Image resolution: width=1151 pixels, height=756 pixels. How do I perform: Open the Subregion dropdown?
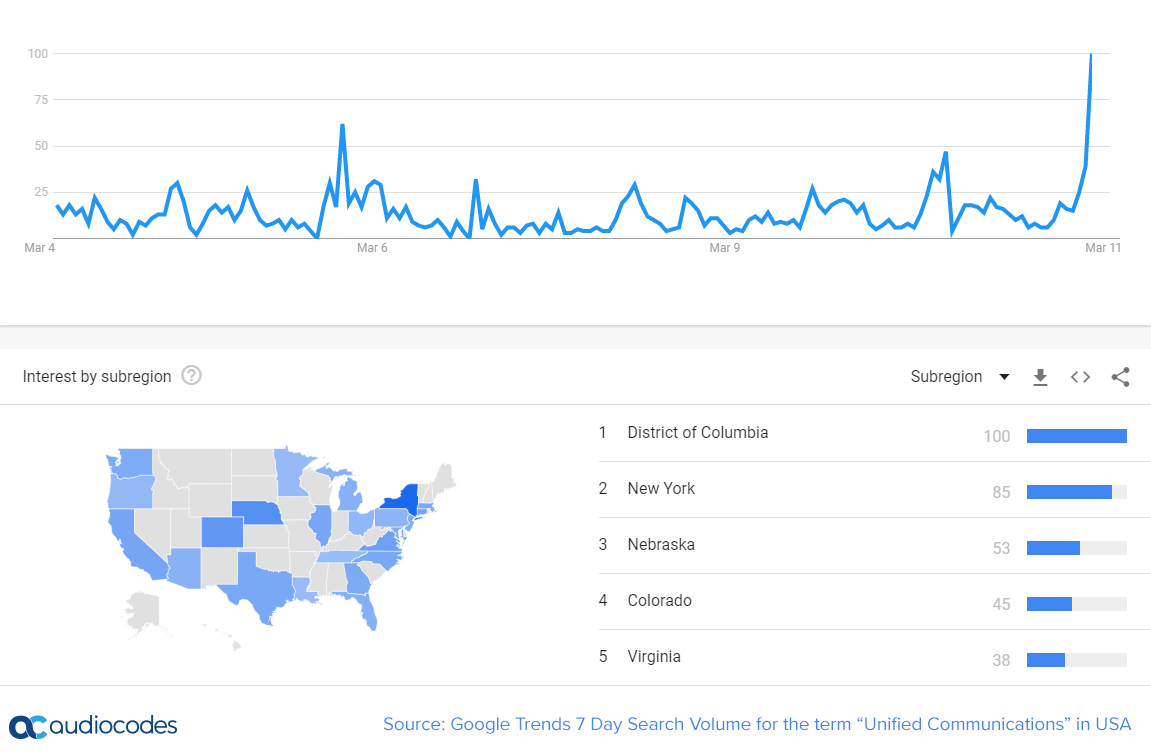(x=960, y=377)
